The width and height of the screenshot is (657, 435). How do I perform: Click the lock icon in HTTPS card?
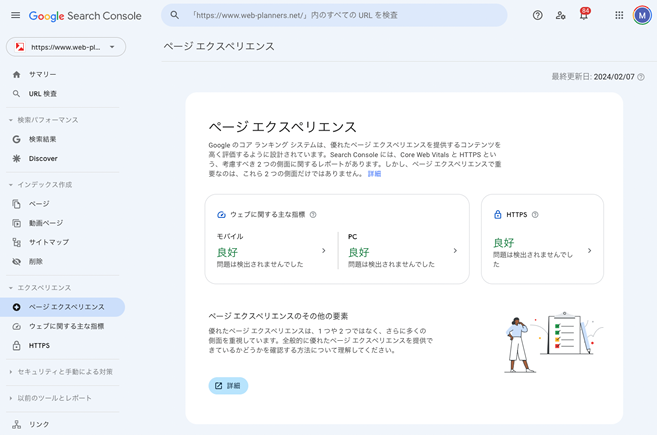coord(498,215)
